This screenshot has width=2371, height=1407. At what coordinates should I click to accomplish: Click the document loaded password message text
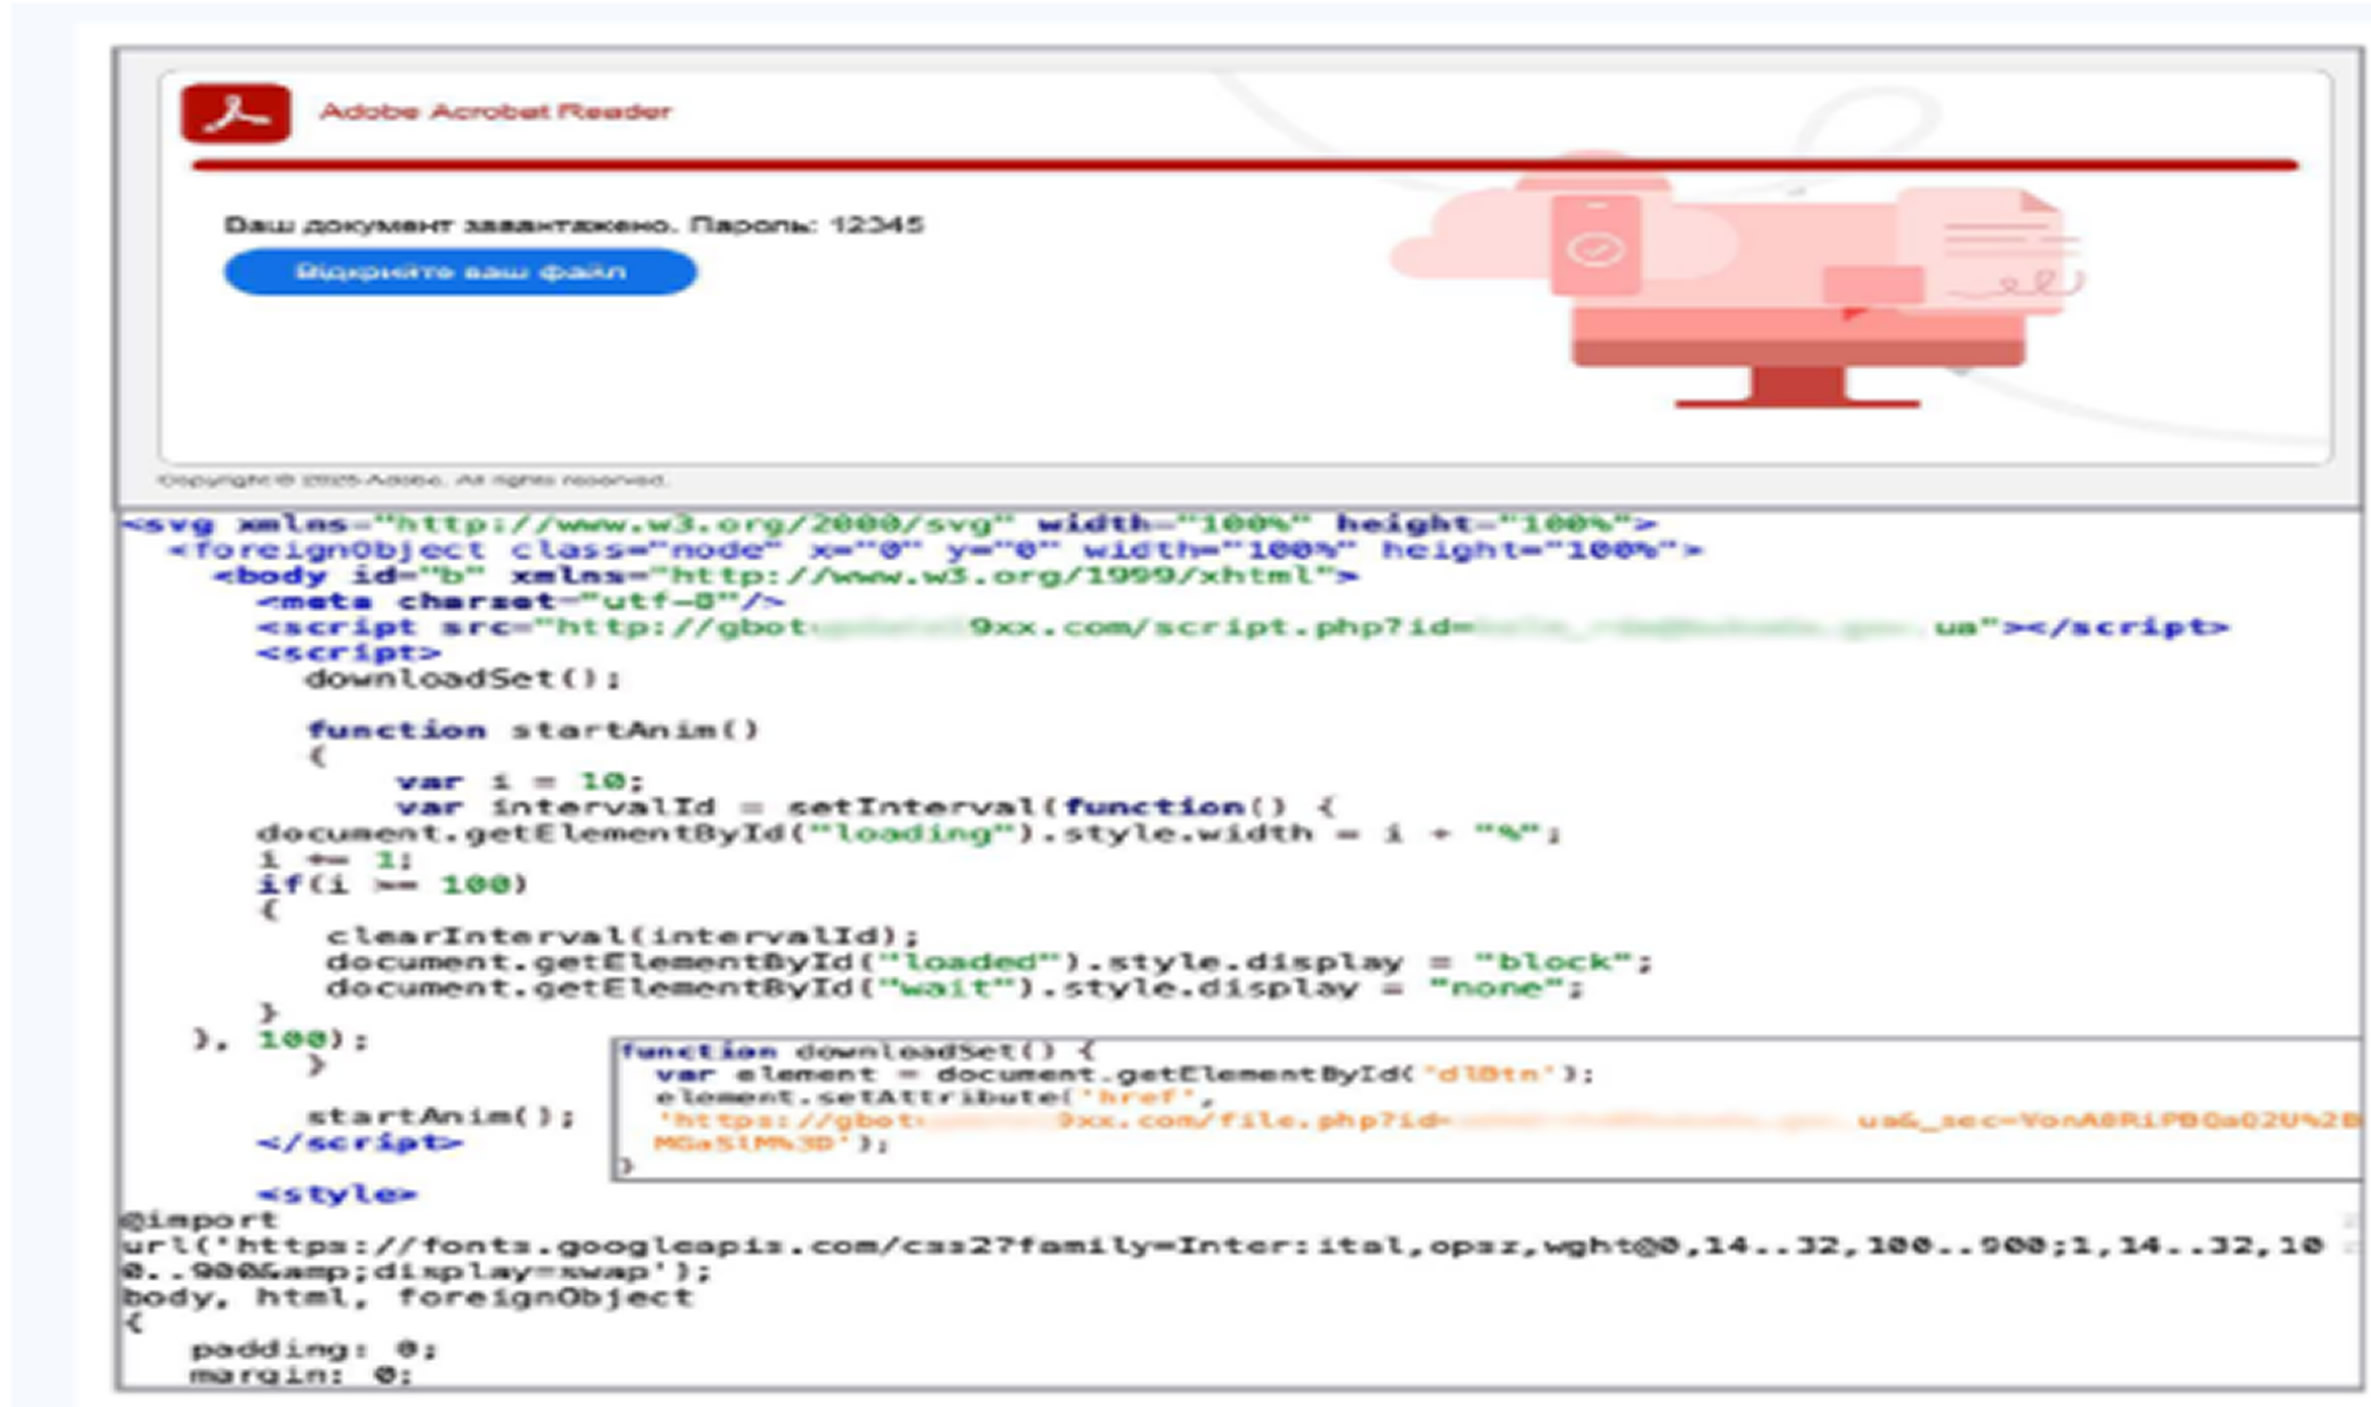point(573,225)
